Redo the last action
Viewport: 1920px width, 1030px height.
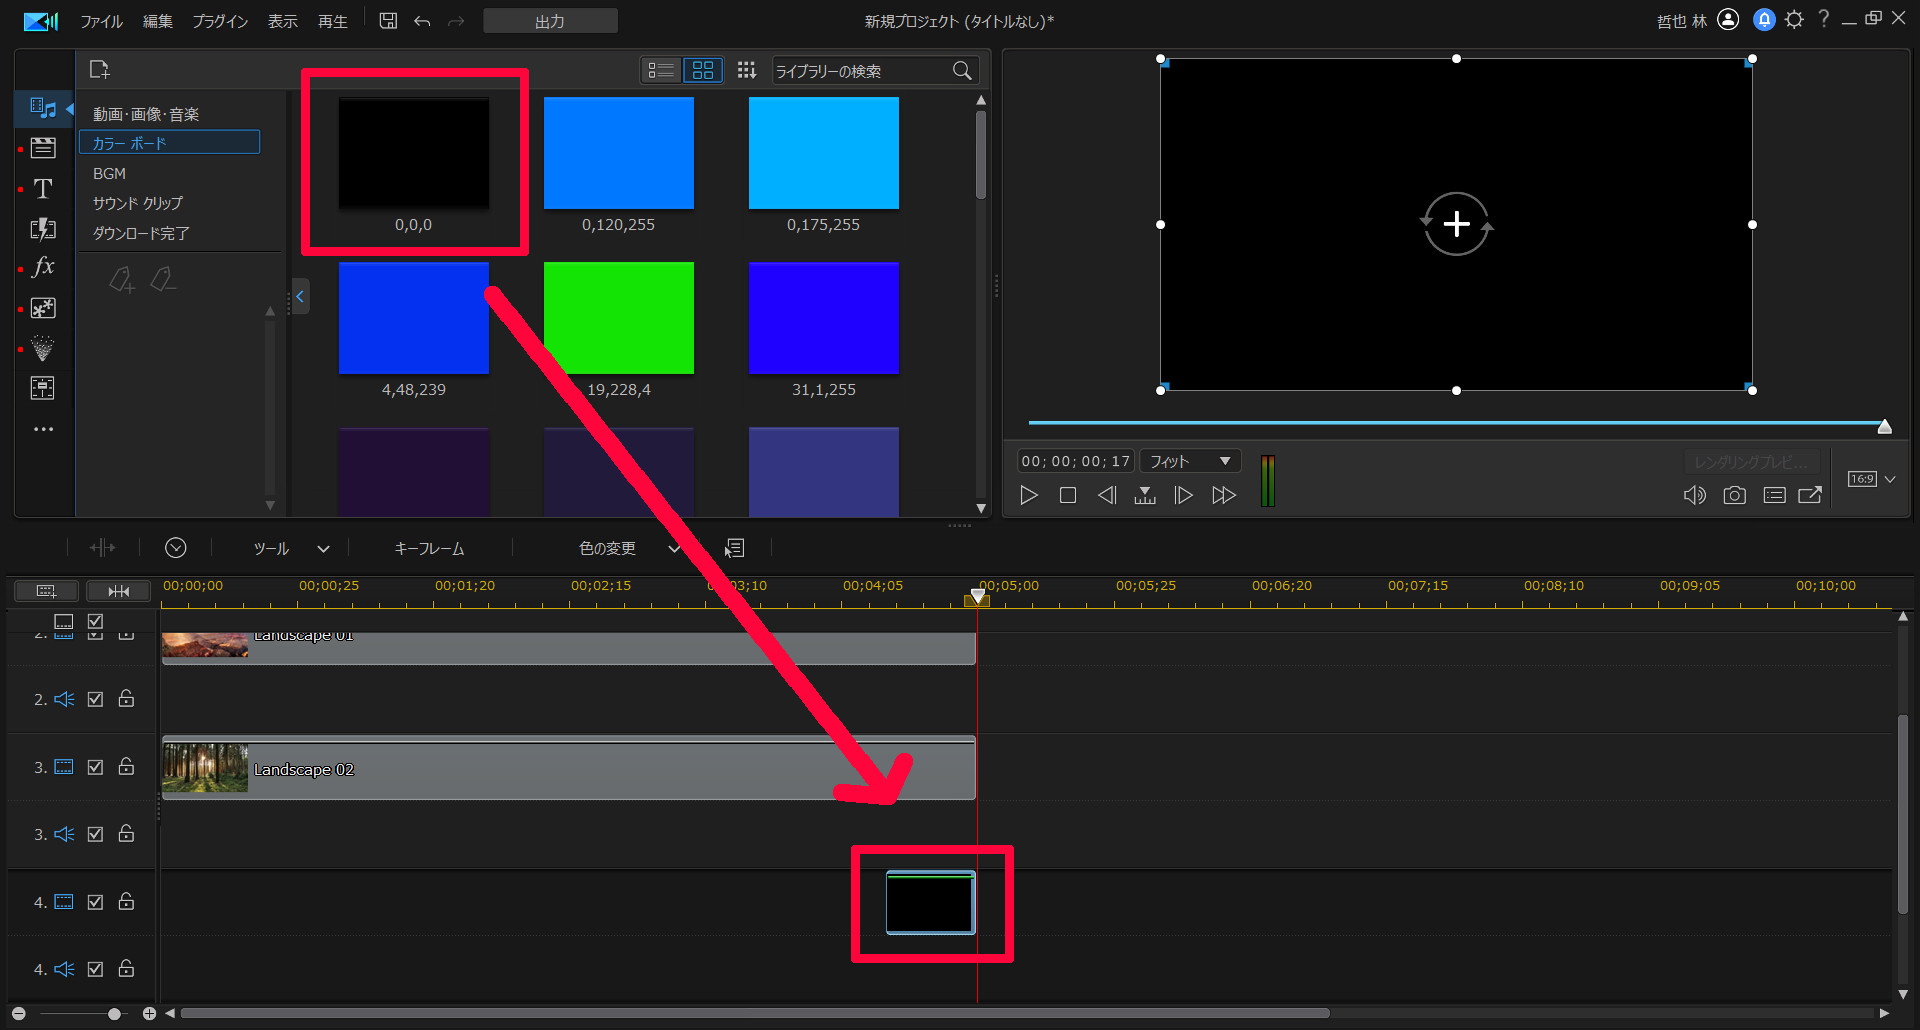[456, 21]
